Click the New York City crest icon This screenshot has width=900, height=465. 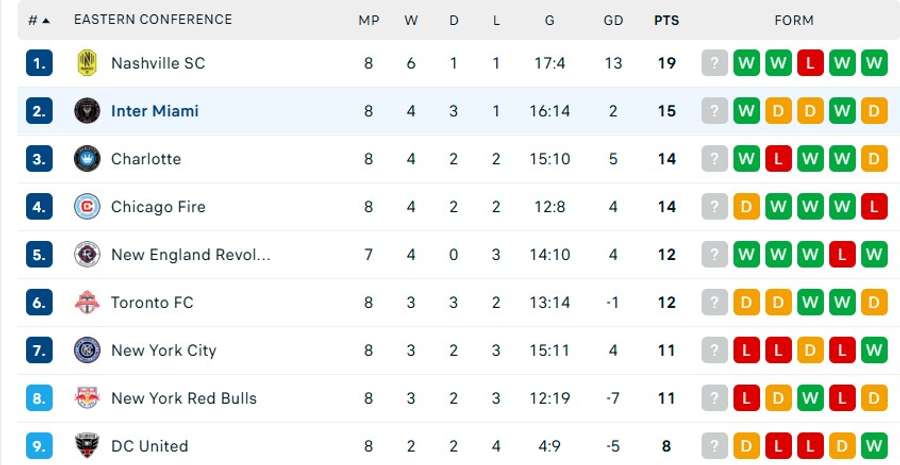click(87, 351)
